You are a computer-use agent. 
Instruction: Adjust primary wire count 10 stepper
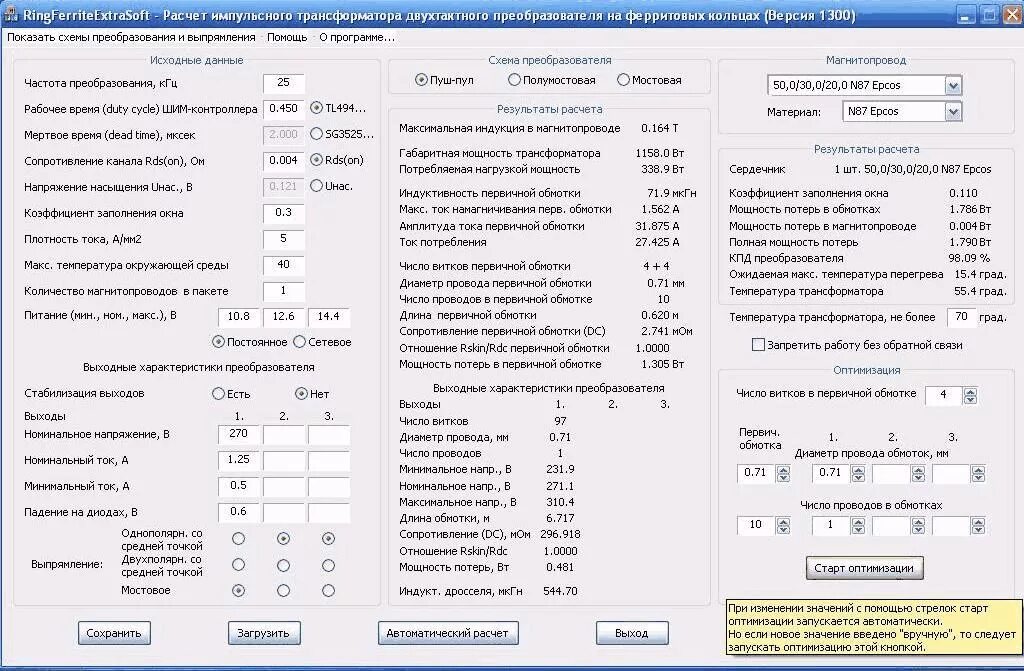[783, 525]
